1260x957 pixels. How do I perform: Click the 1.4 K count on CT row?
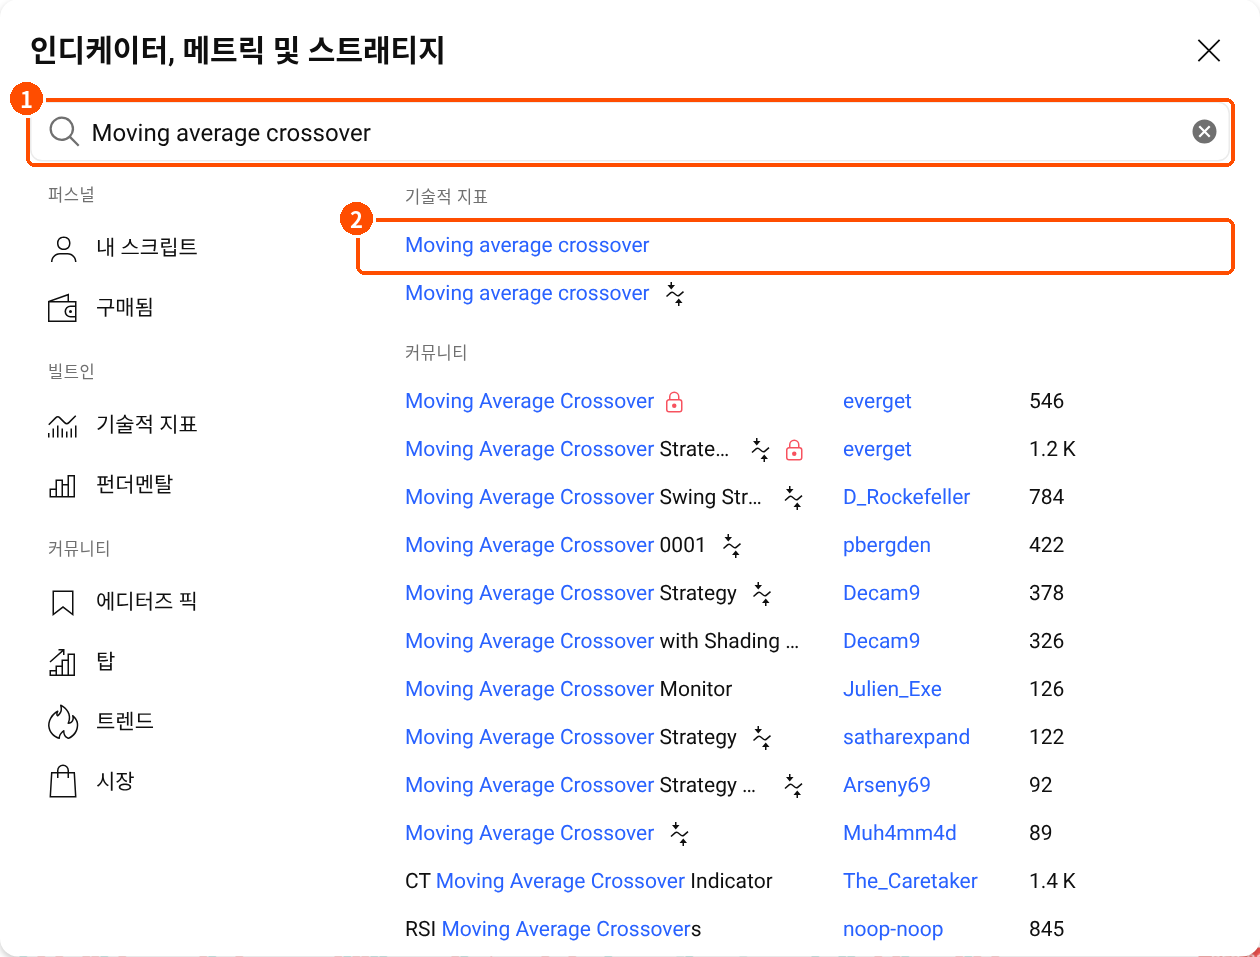click(1052, 881)
